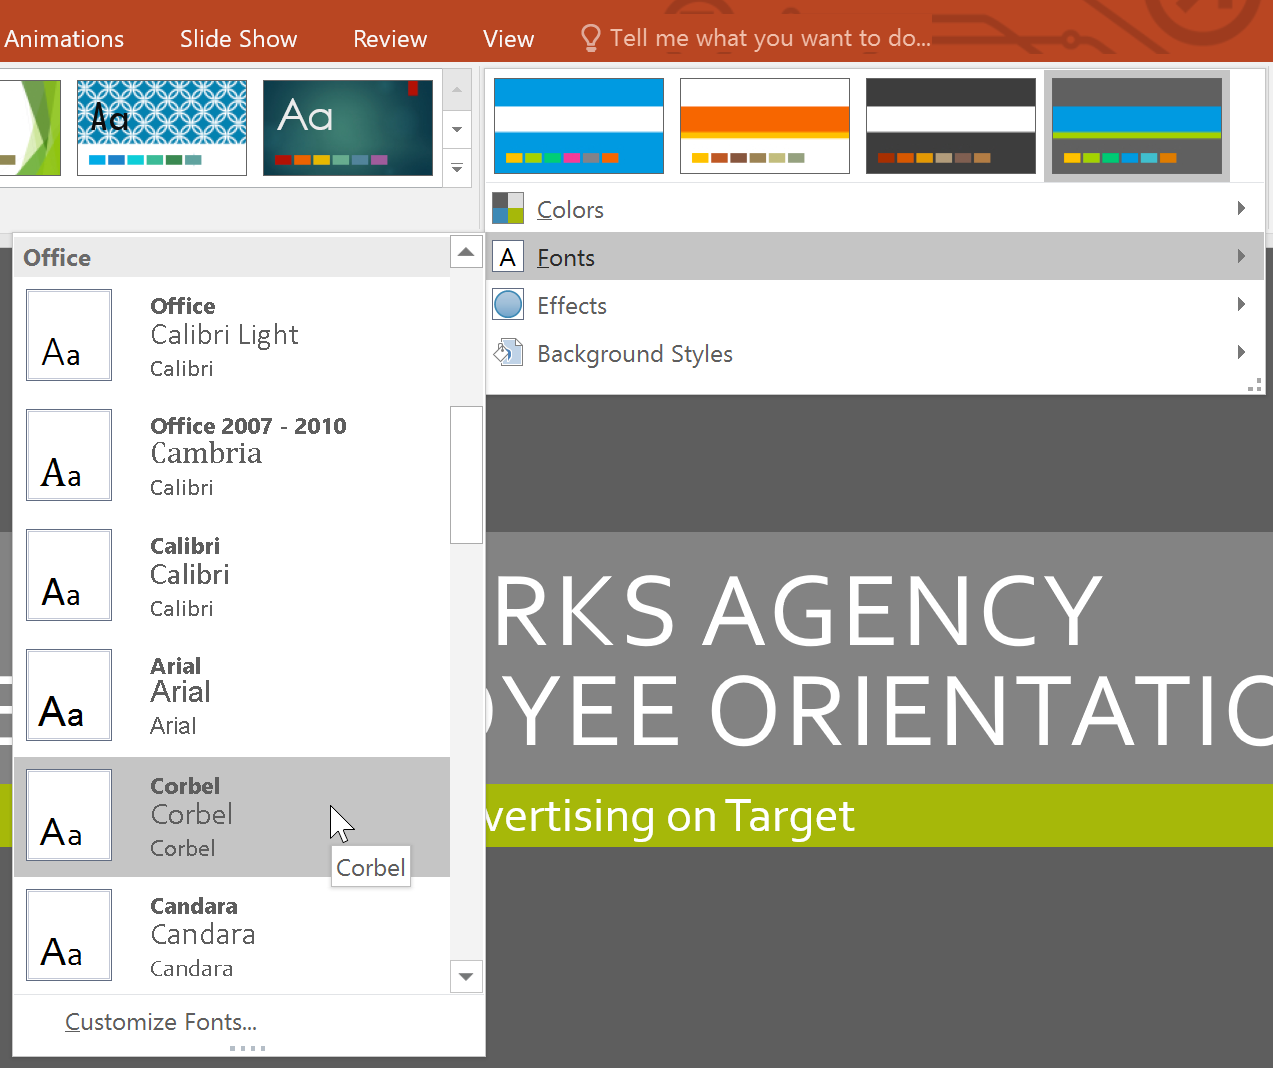The height and width of the screenshot is (1068, 1273).
Task: Click the font list scroll-down arrow
Action: coord(466,976)
